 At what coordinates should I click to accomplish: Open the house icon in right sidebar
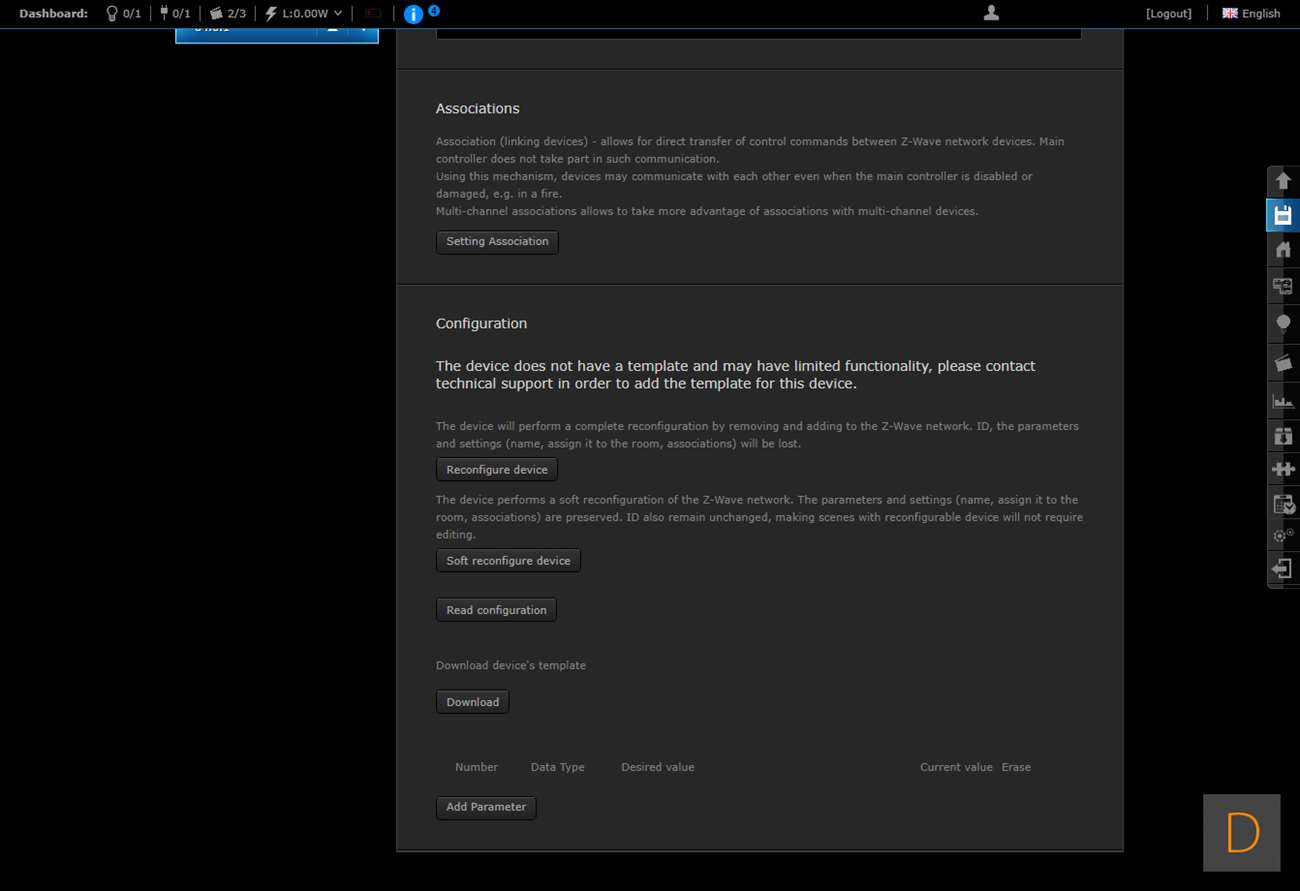coord(1283,250)
